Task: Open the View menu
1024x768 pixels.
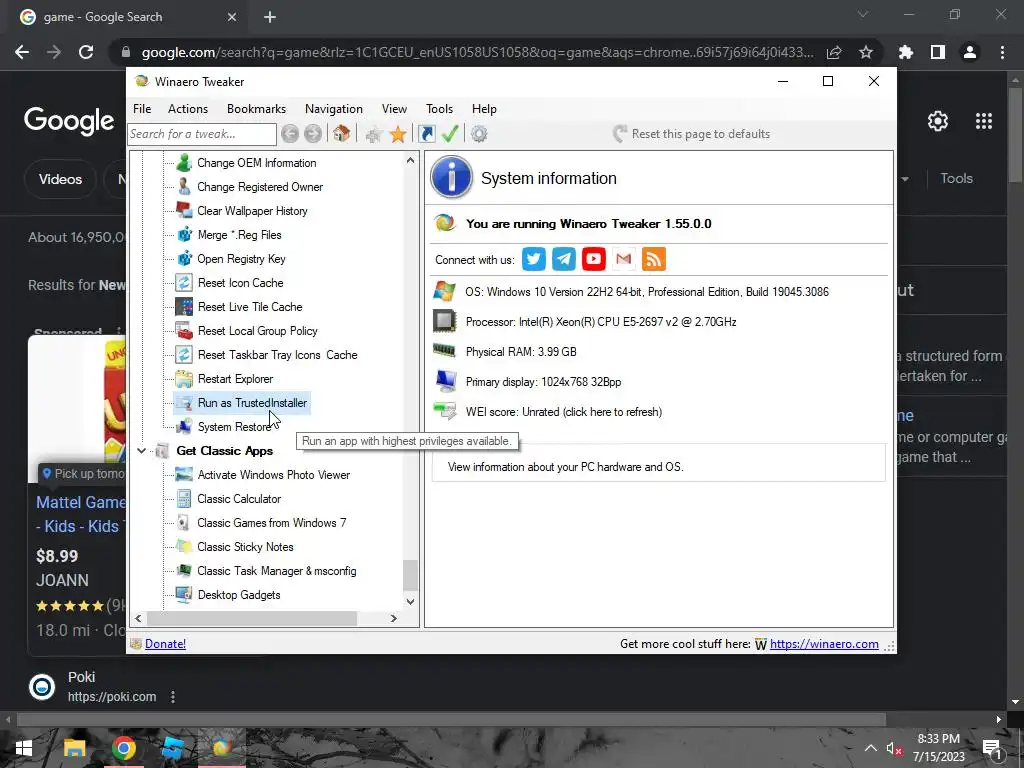Action: [394, 109]
